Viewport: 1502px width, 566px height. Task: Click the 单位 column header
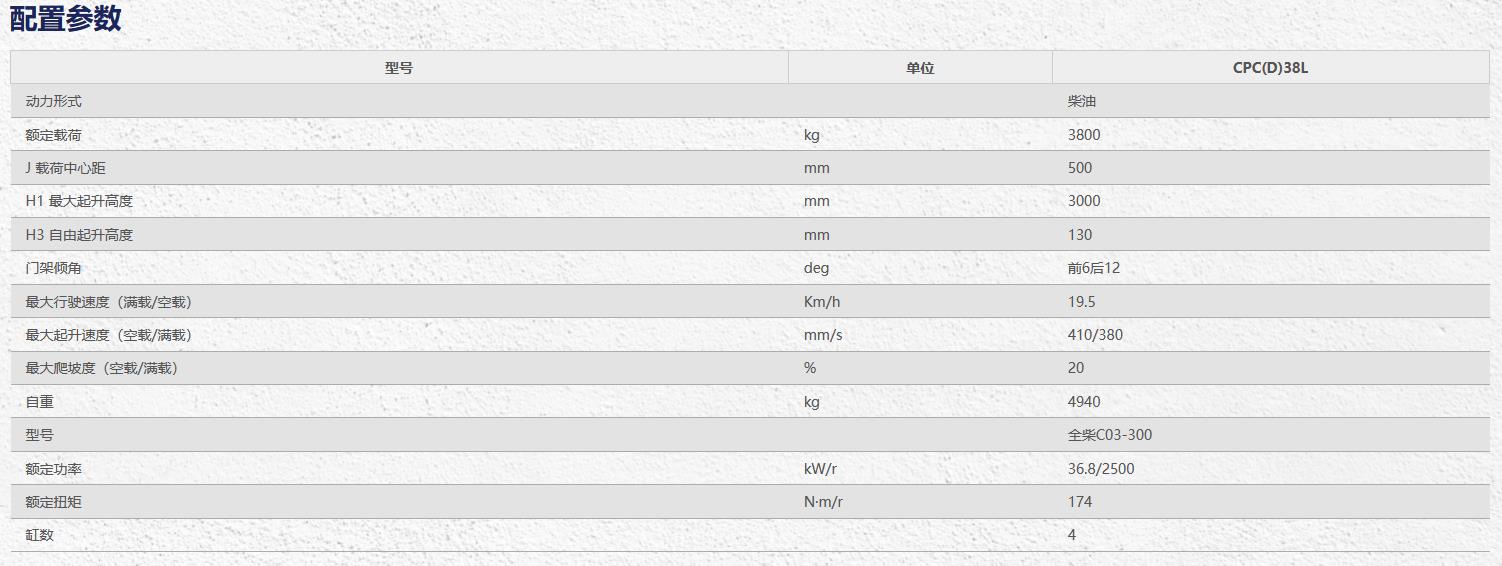920,68
